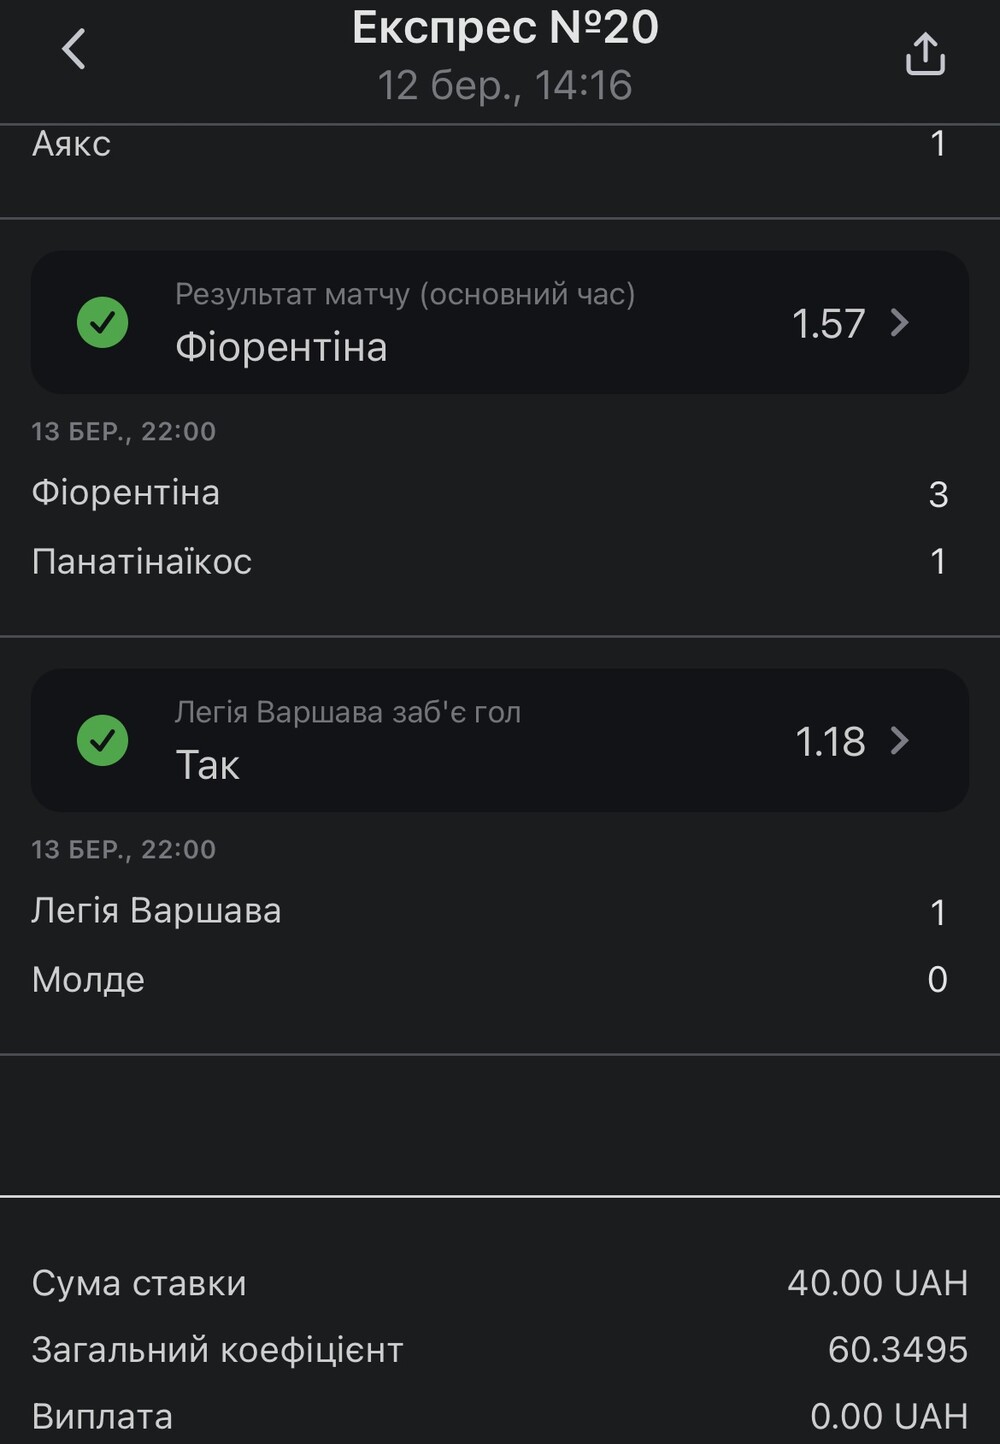1000x1444 pixels.
Task: Select the Сума ставки 40.00 UAH row
Action: tap(500, 1283)
